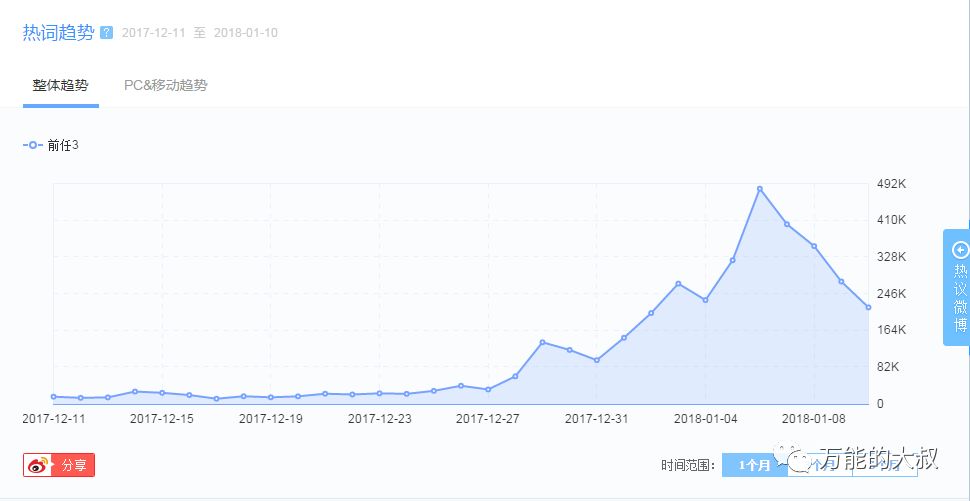Click the first data point above 2017-12-11
970x501 pixels.
click(53, 397)
